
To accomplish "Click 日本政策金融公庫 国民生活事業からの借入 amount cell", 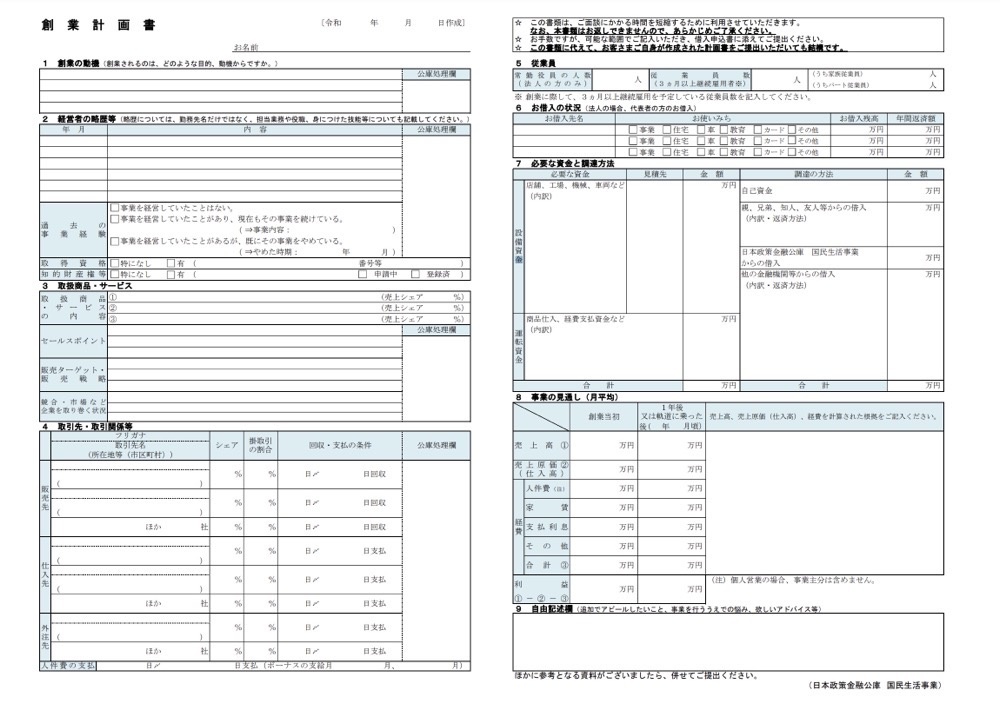I will pyautogui.click(x=915, y=258).
